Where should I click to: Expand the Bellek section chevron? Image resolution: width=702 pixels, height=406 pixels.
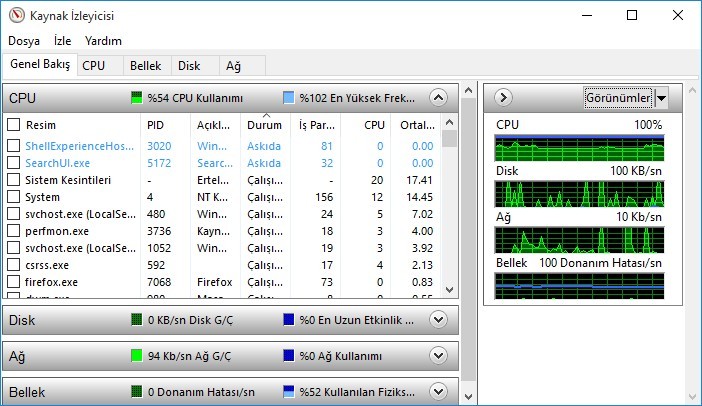point(438,392)
